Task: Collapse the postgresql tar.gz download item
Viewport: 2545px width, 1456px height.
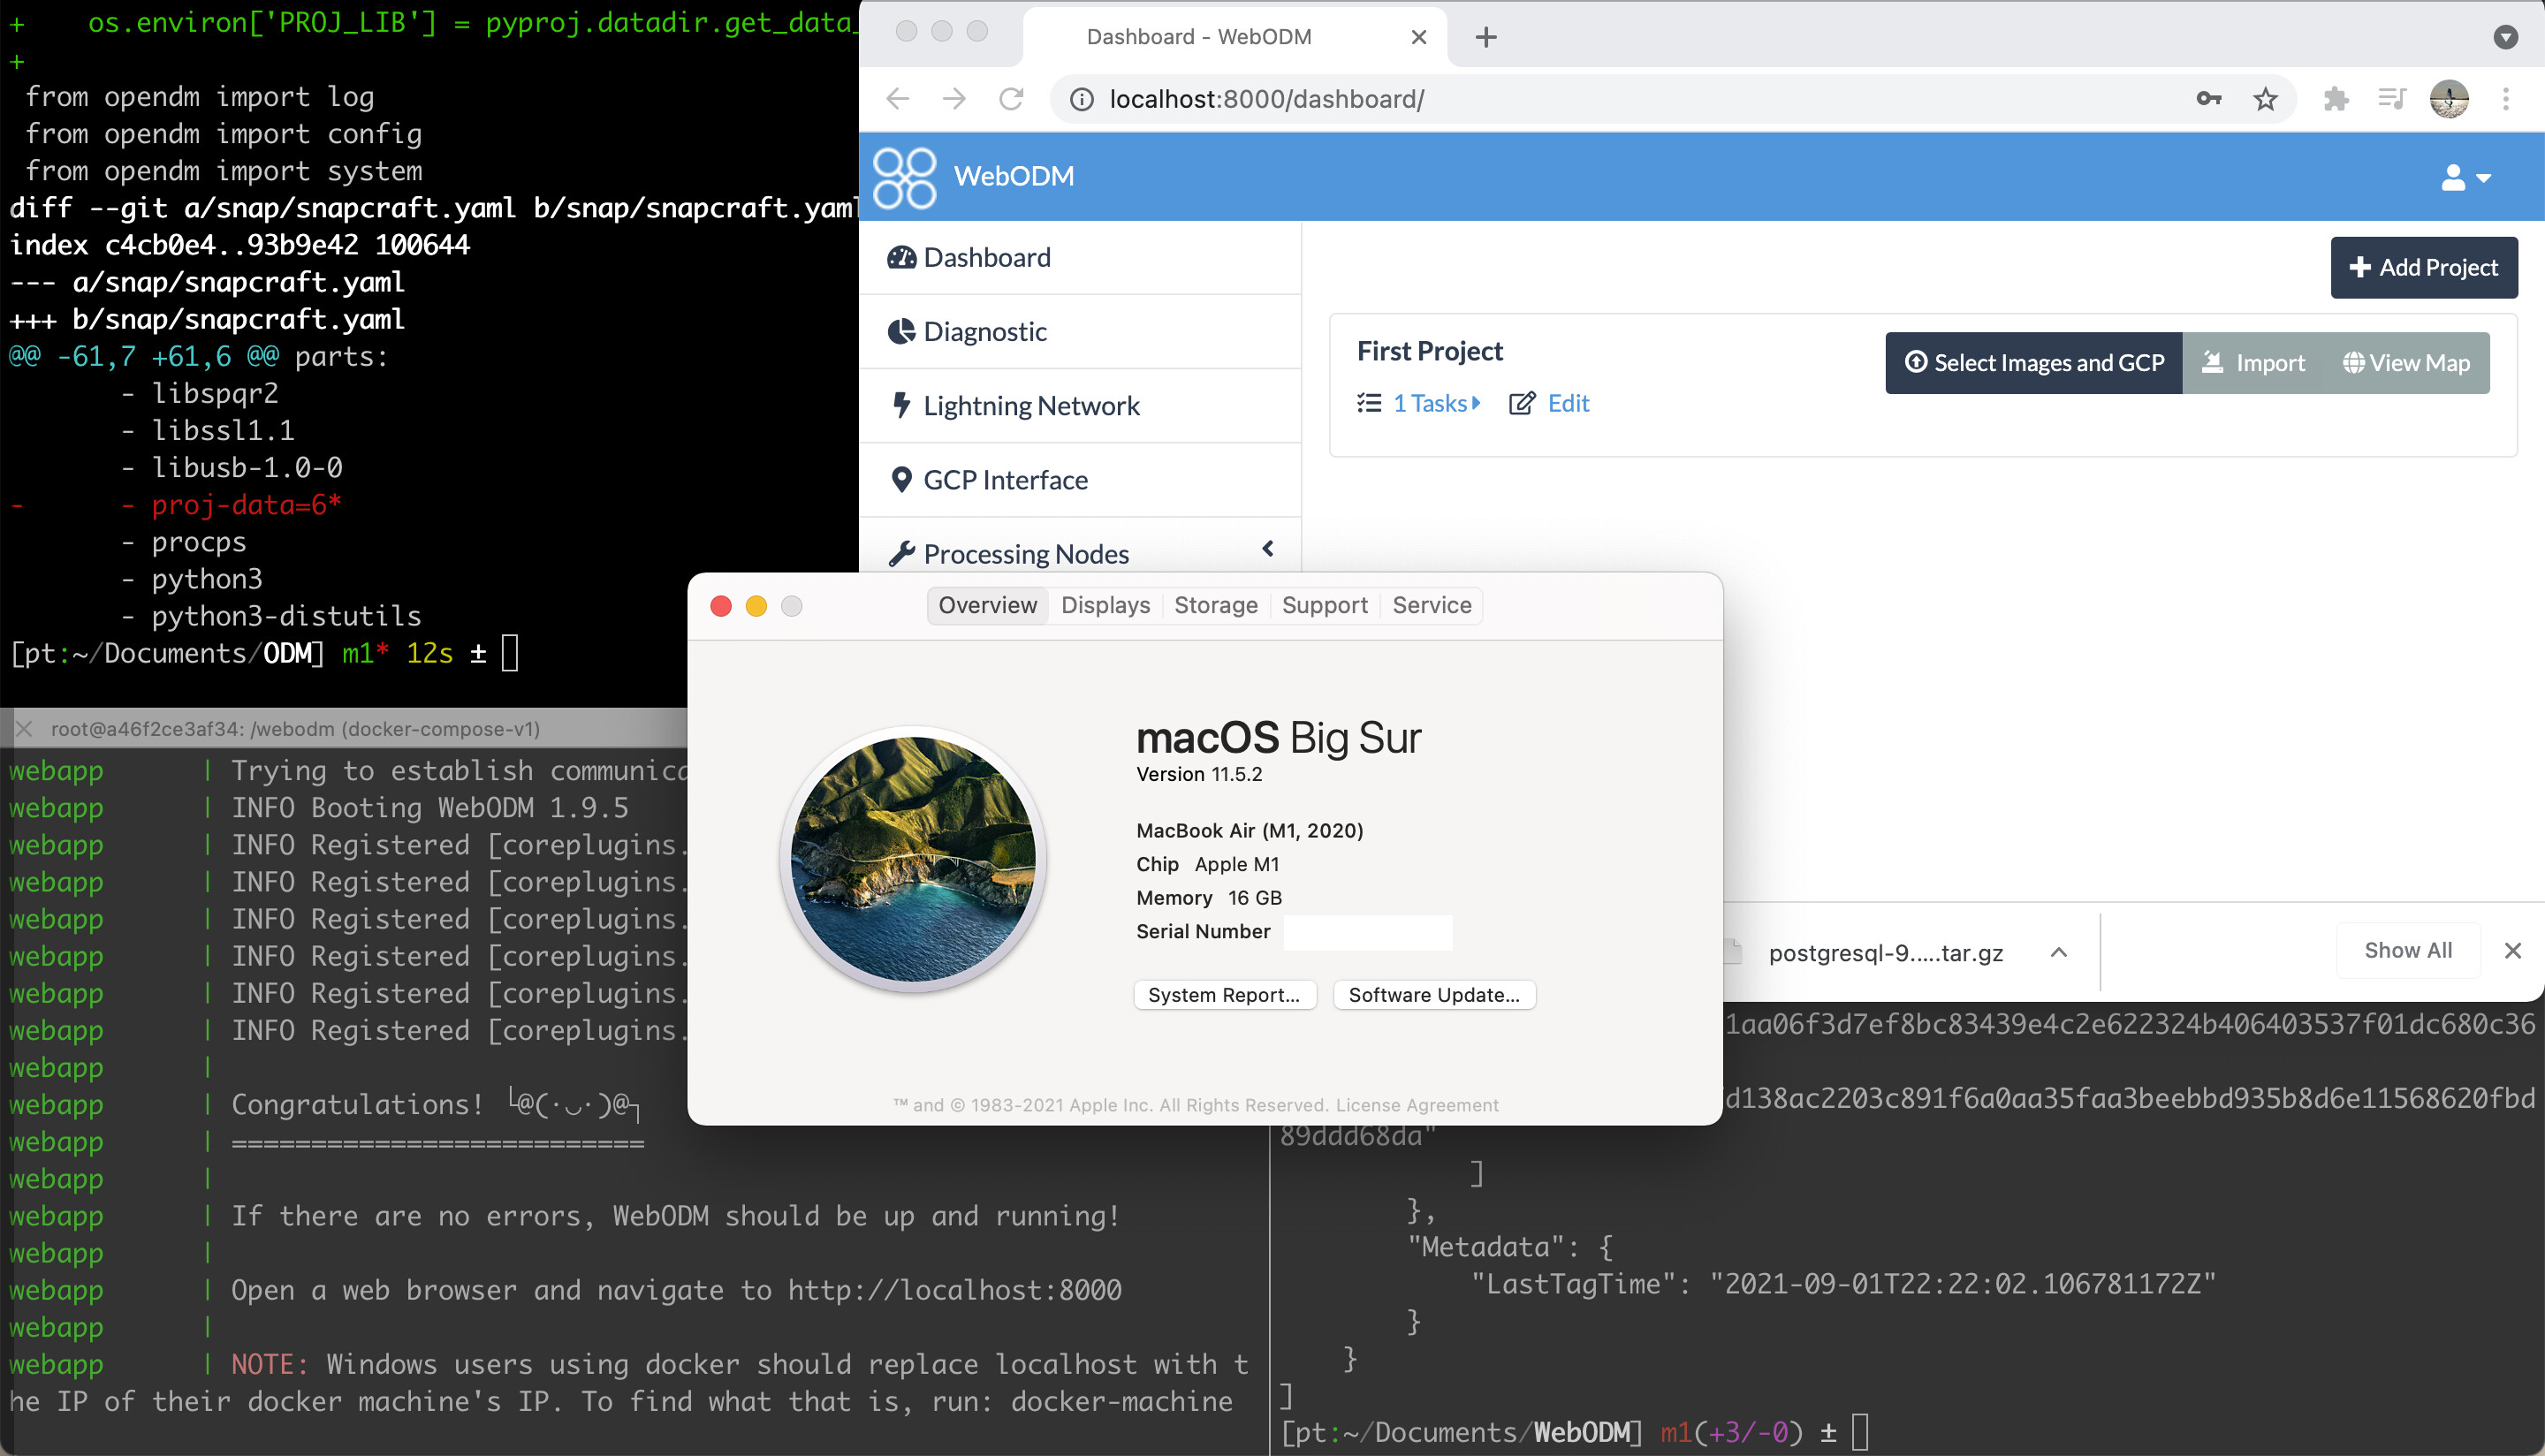Action: click(2059, 951)
